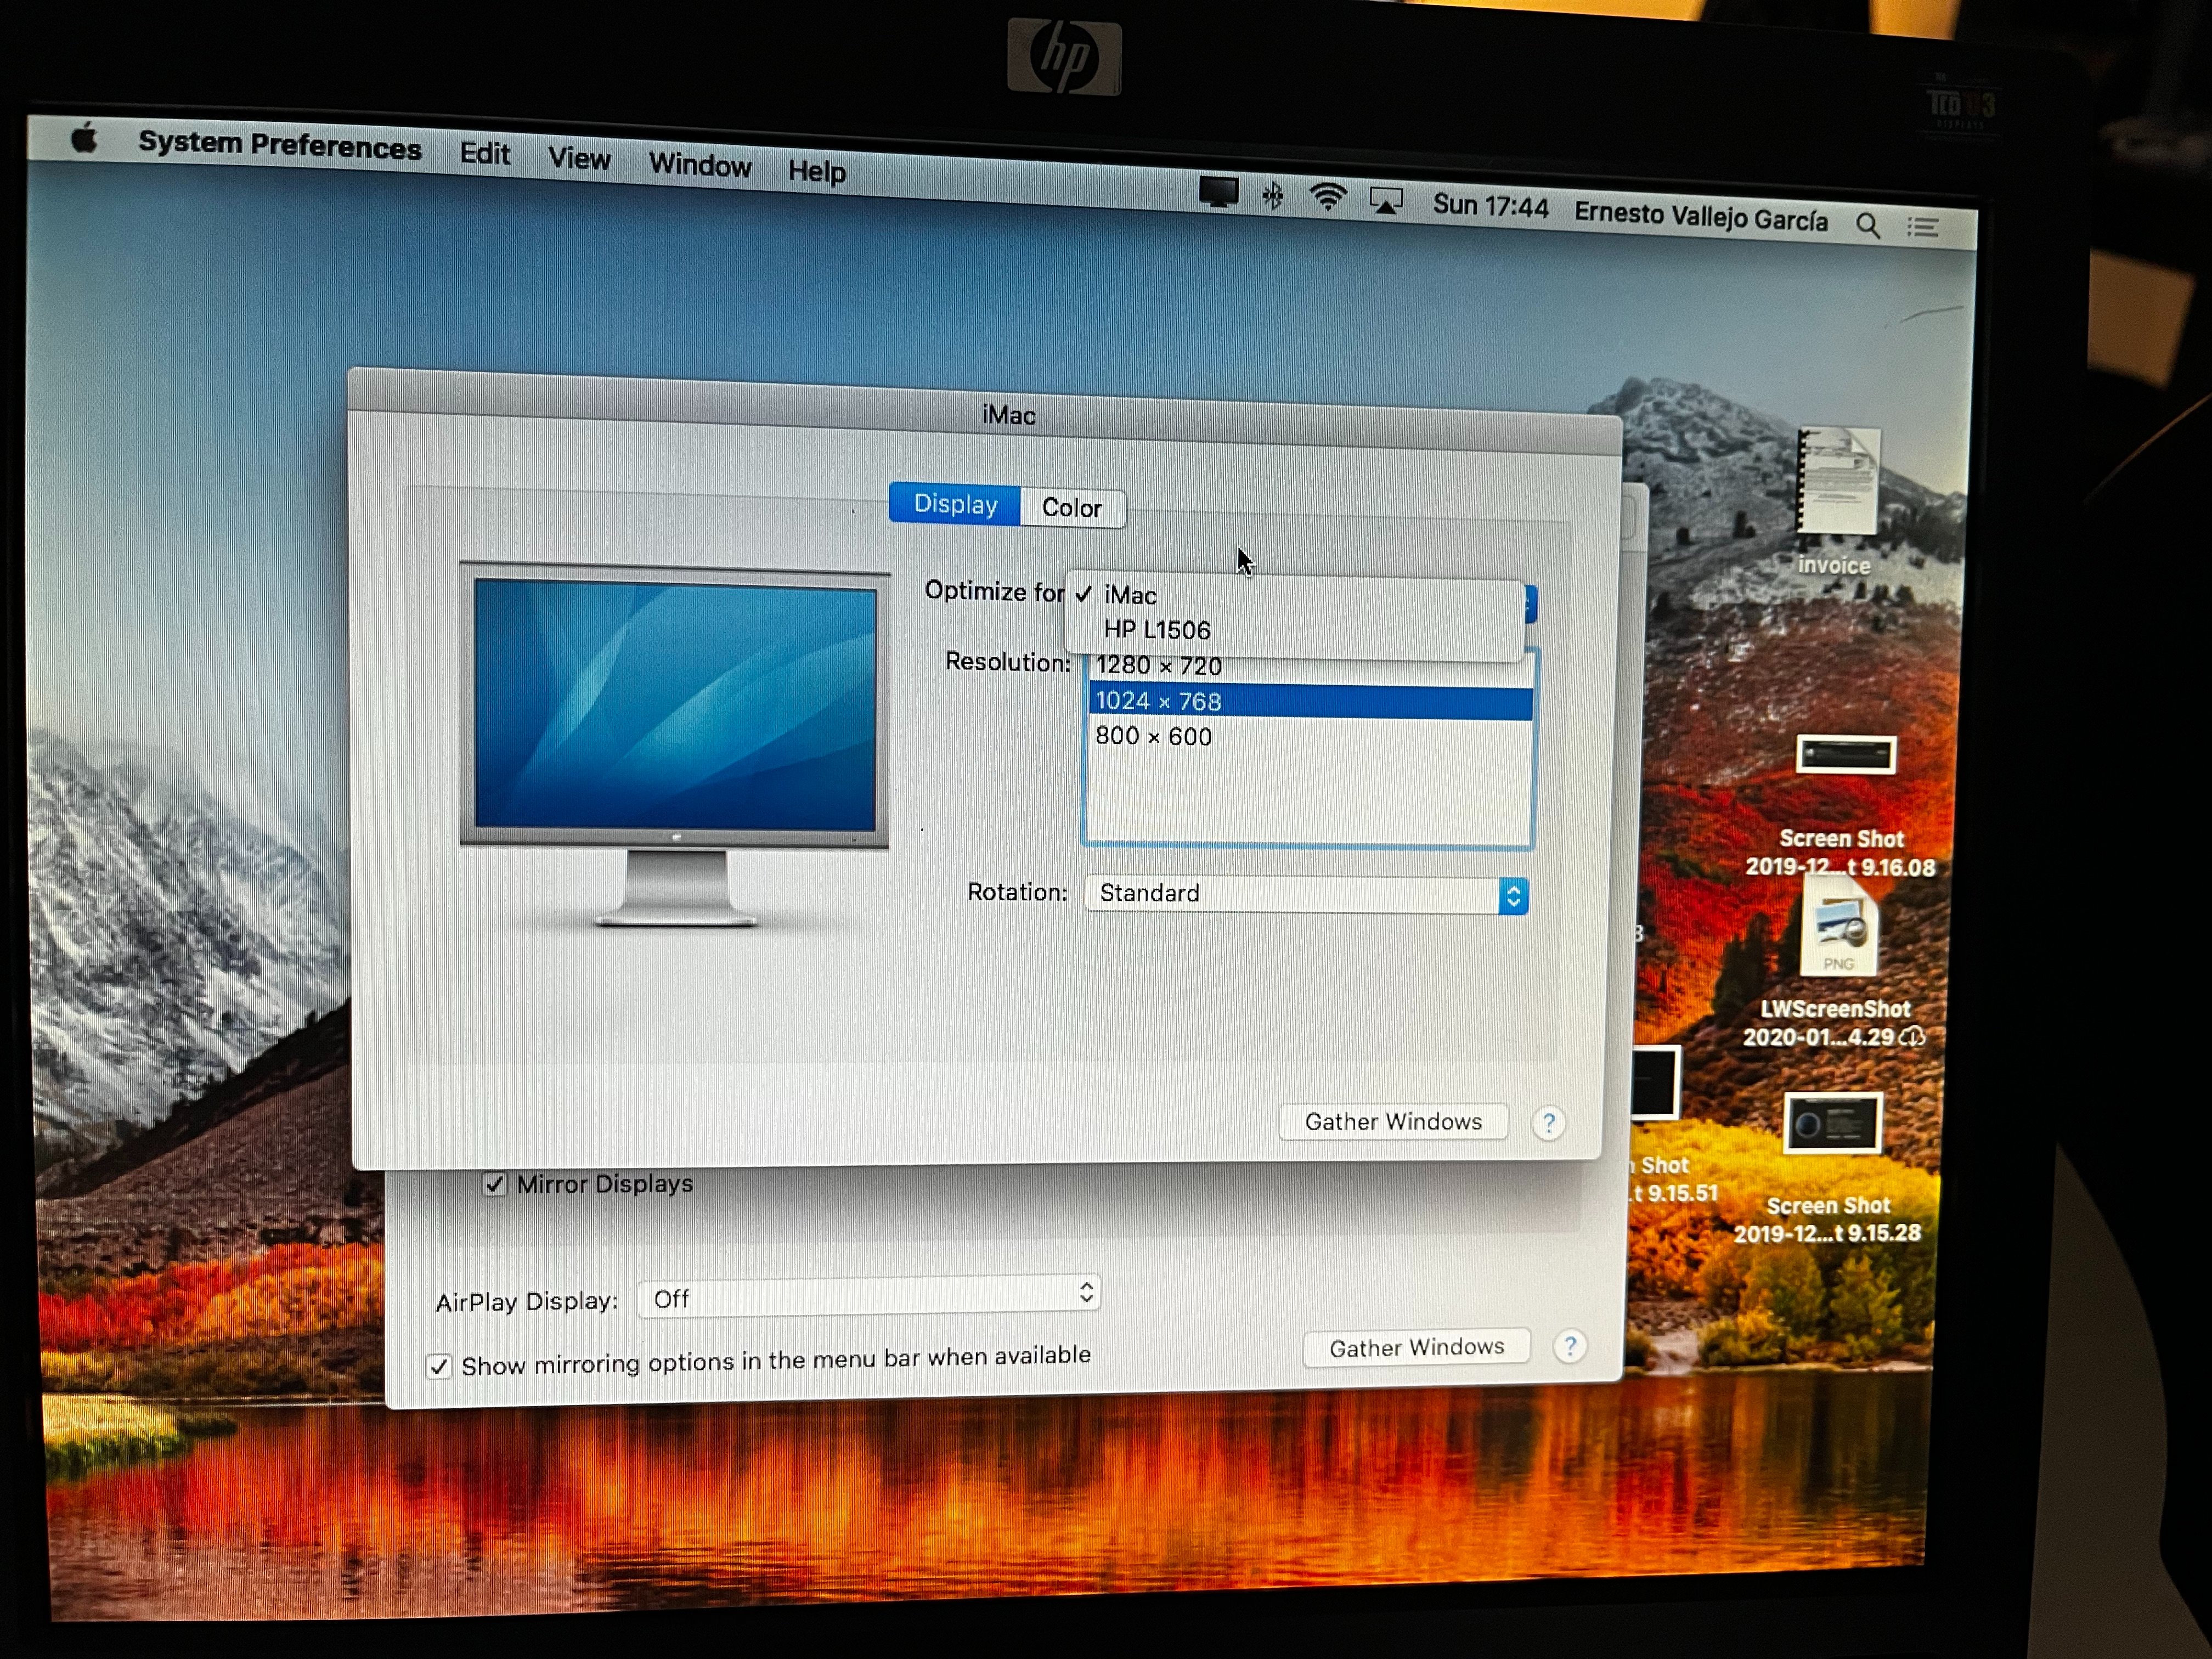Select the 1024 × 768 resolution

(x=1310, y=702)
